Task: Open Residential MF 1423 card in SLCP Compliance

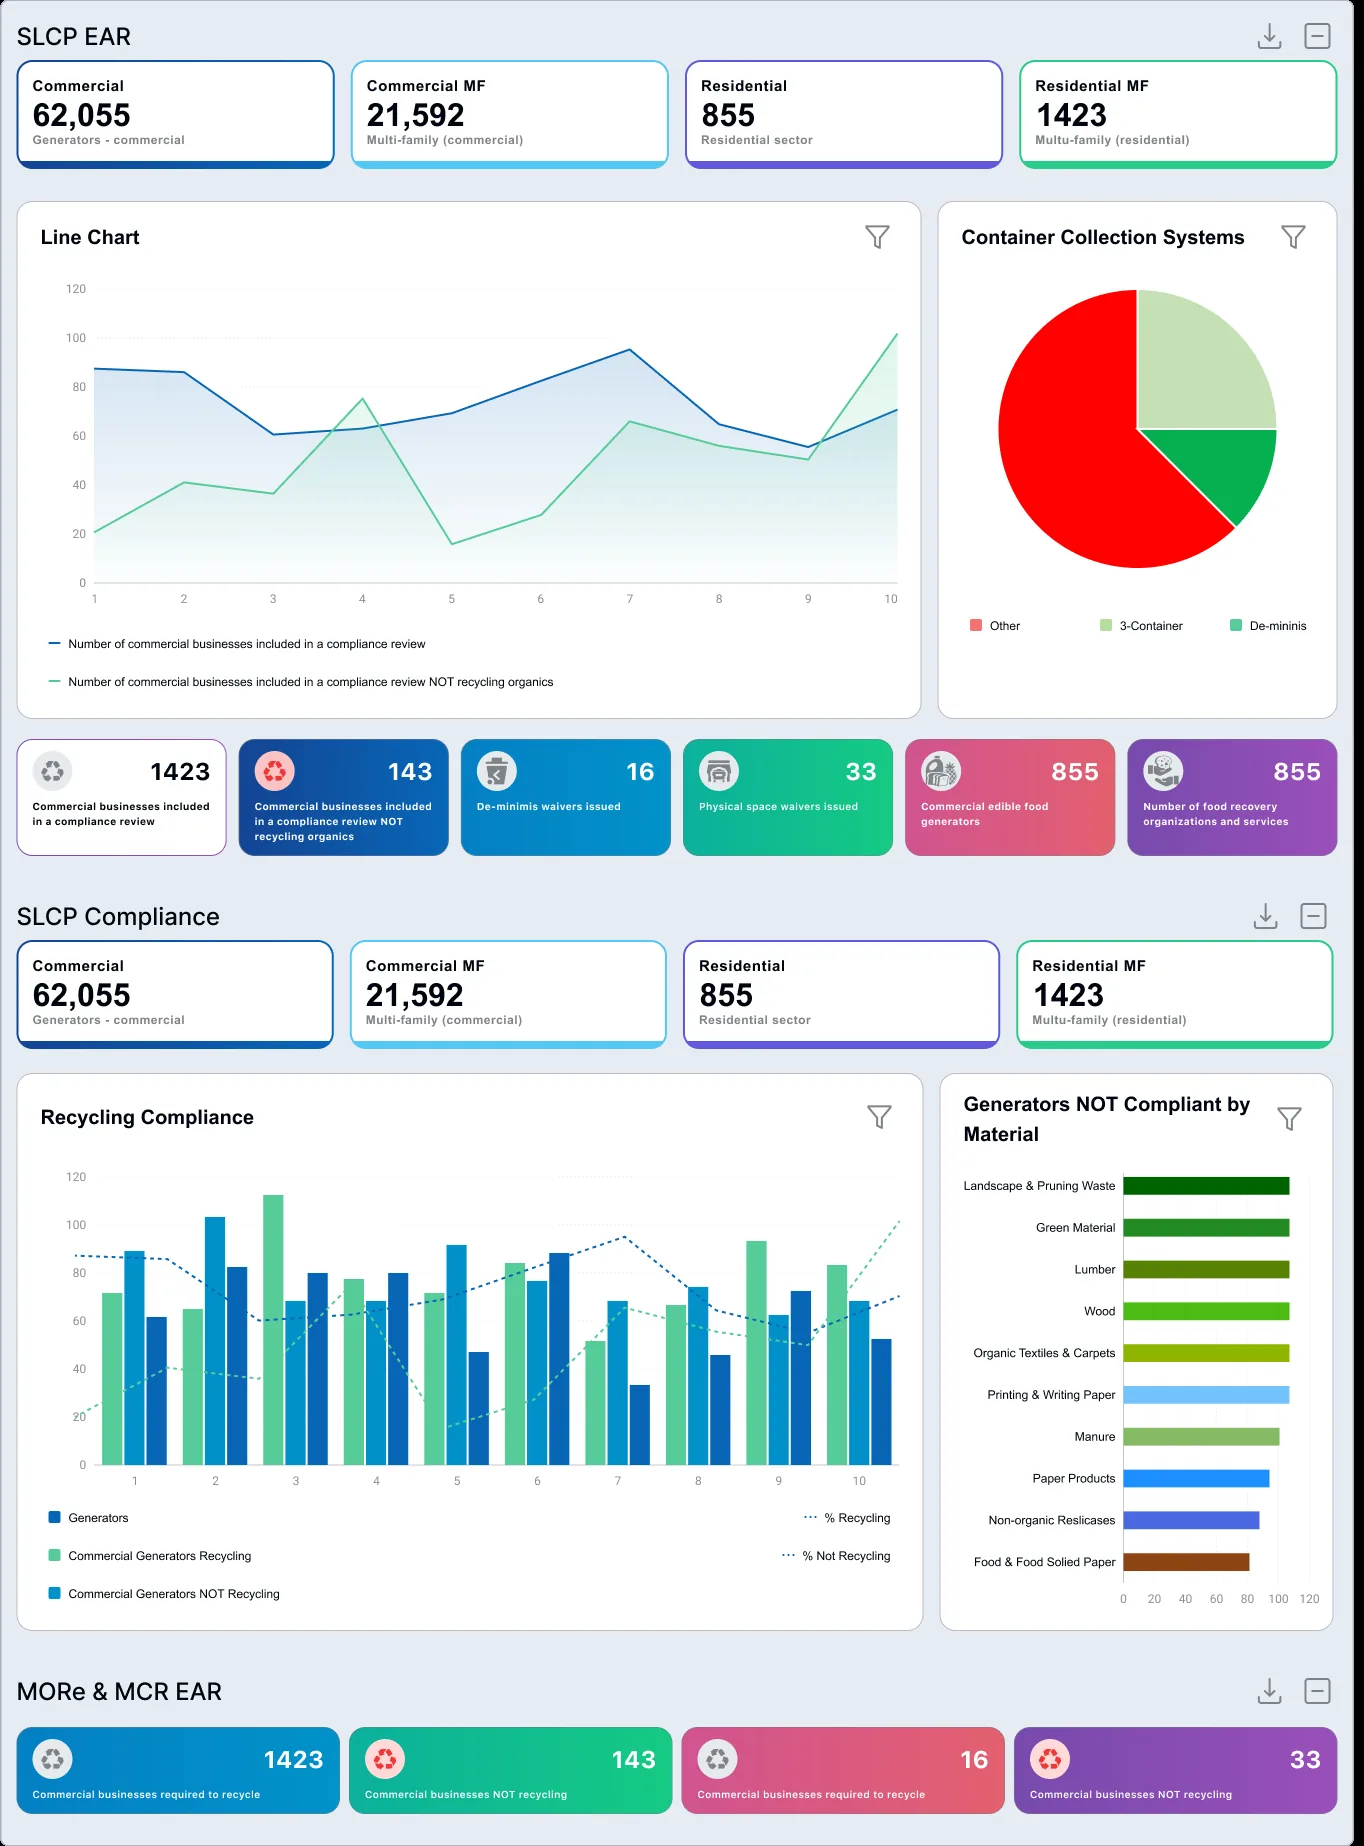Action: pyautogui.click(x=1175, y=995)
